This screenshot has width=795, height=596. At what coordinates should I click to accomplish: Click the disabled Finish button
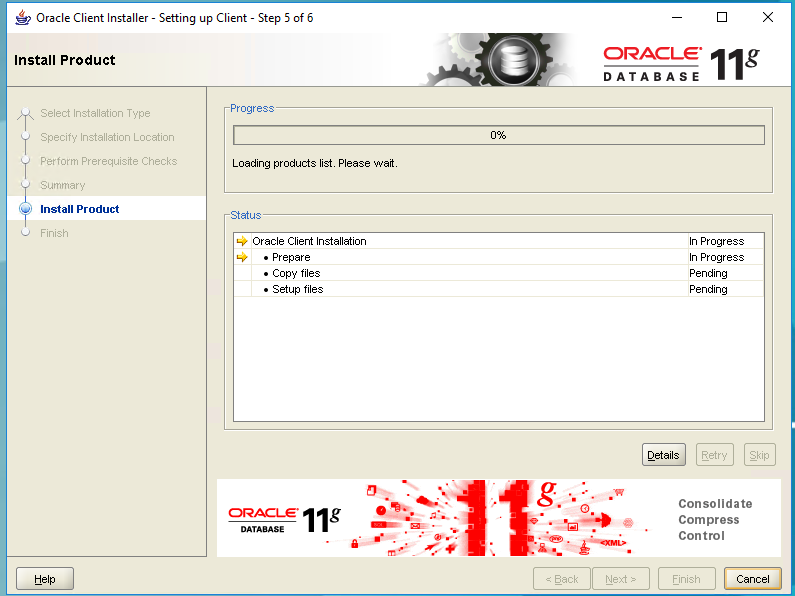click(686, 579)
